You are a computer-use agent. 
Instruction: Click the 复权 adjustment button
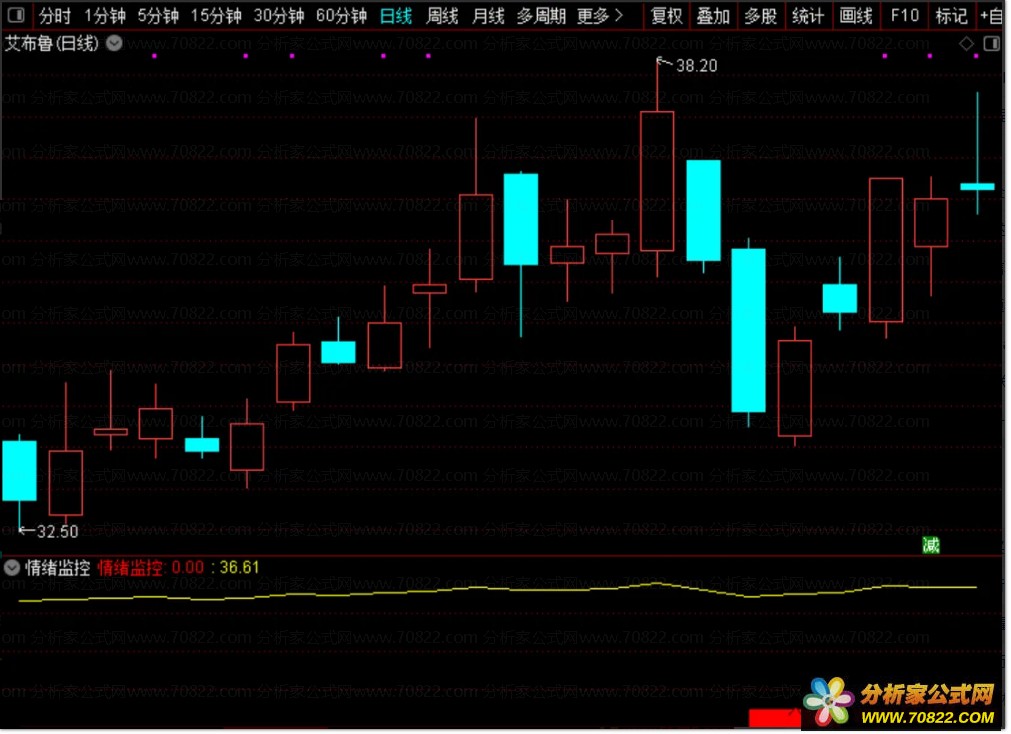(x=666, y=15)
